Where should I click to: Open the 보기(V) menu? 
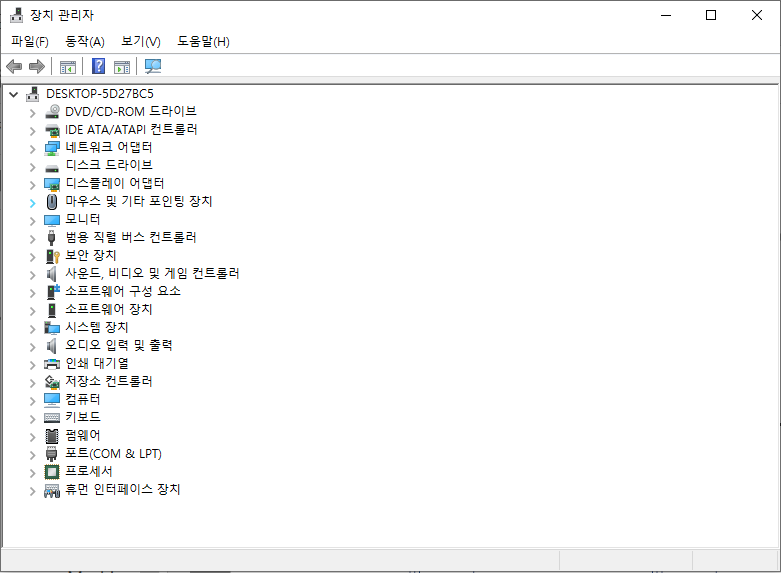[x=141, y=41]
